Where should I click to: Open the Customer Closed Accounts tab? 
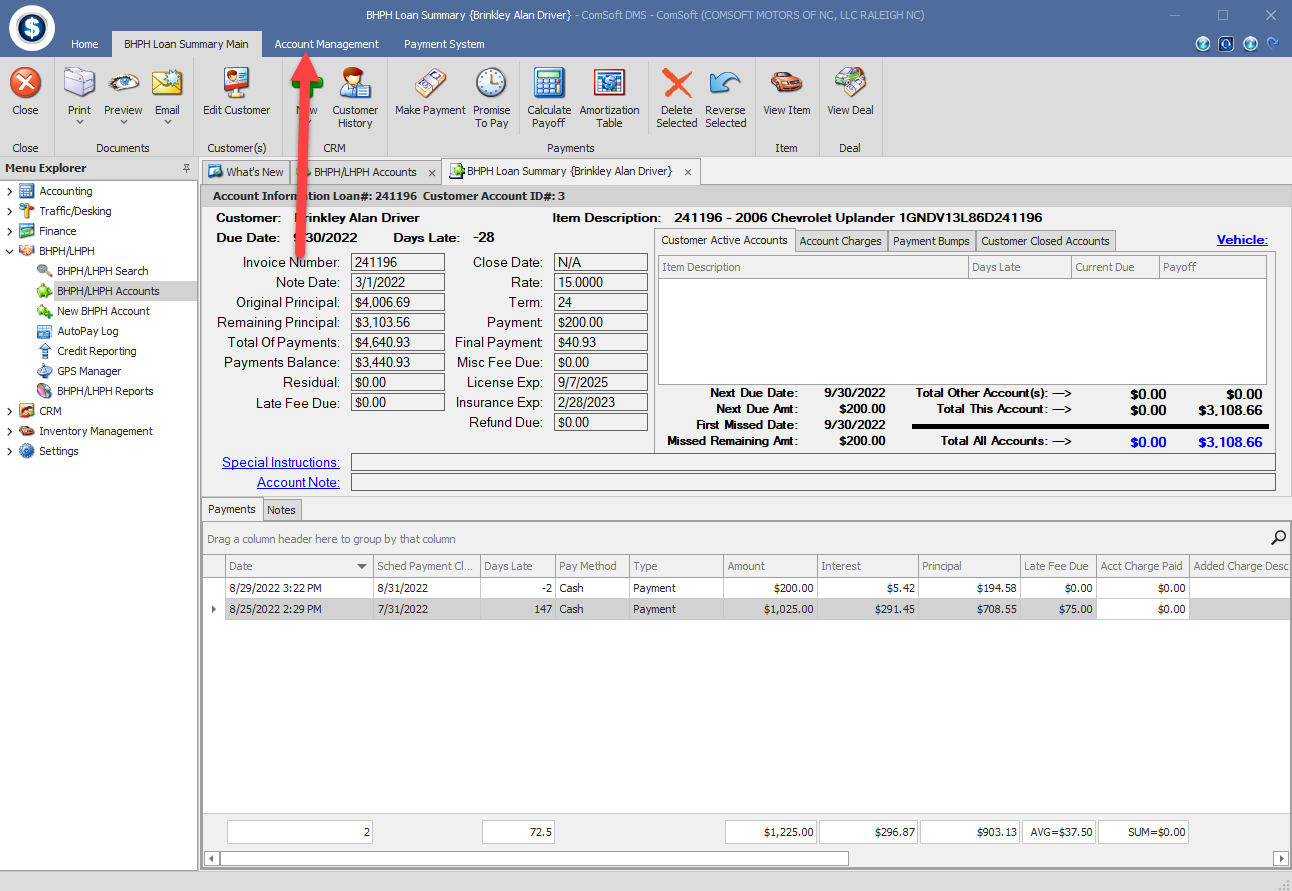pyautogui.click(x=1045, y=241)
